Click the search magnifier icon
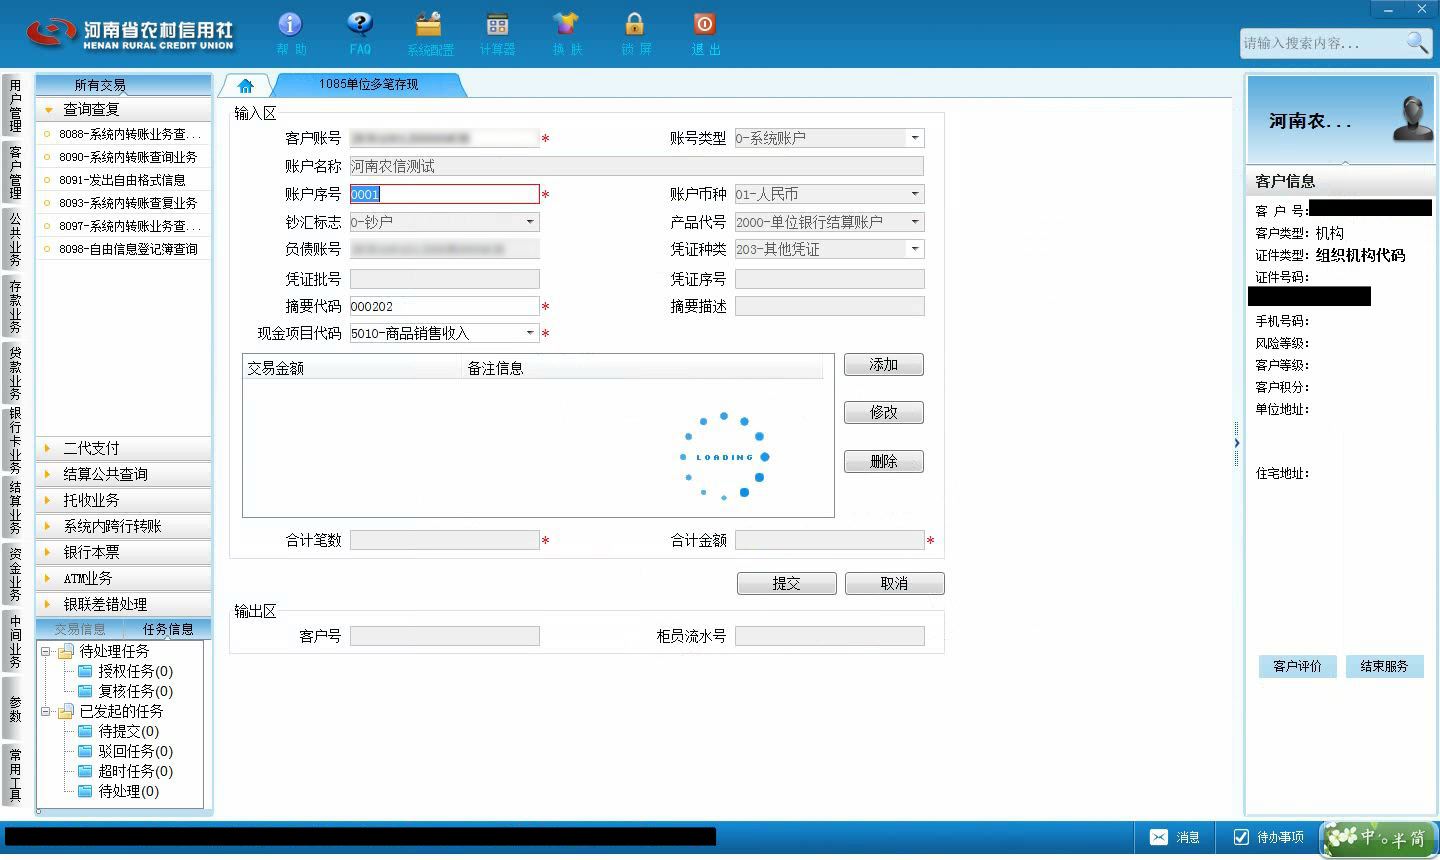This screenshot has height=860, width=1440. 1416,42
